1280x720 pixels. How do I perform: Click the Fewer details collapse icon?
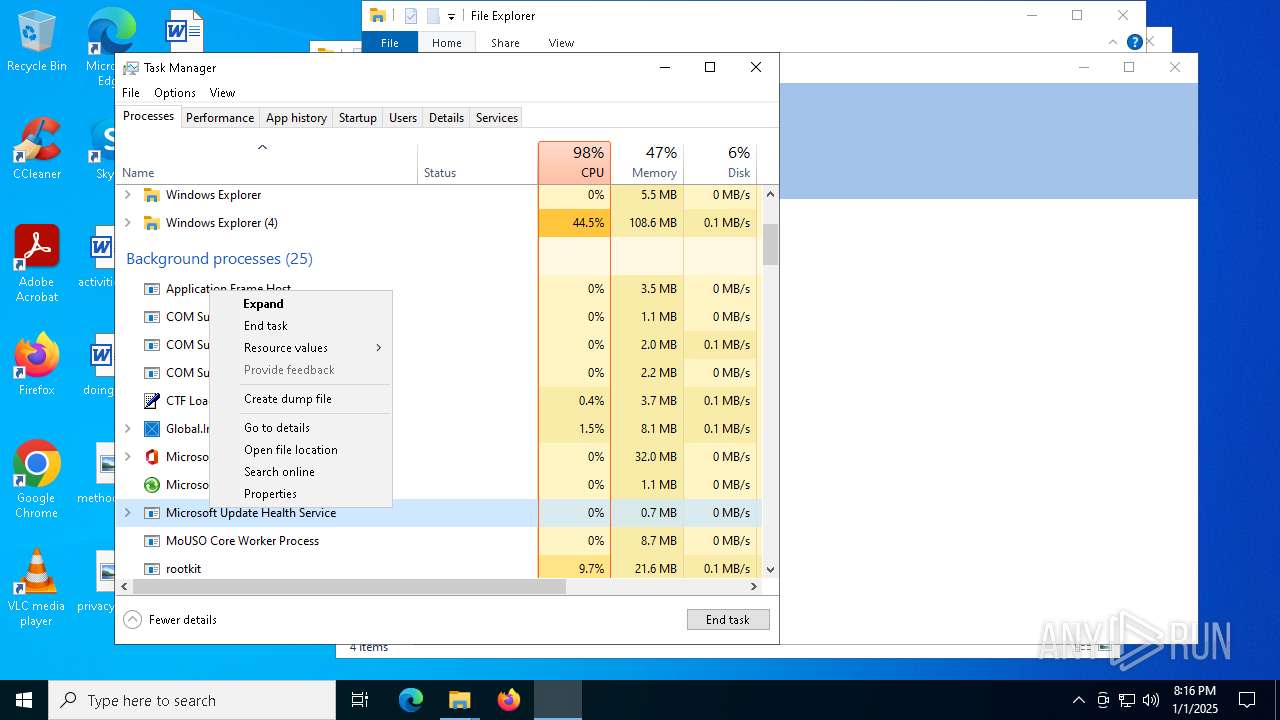click(x=133, y=620)
